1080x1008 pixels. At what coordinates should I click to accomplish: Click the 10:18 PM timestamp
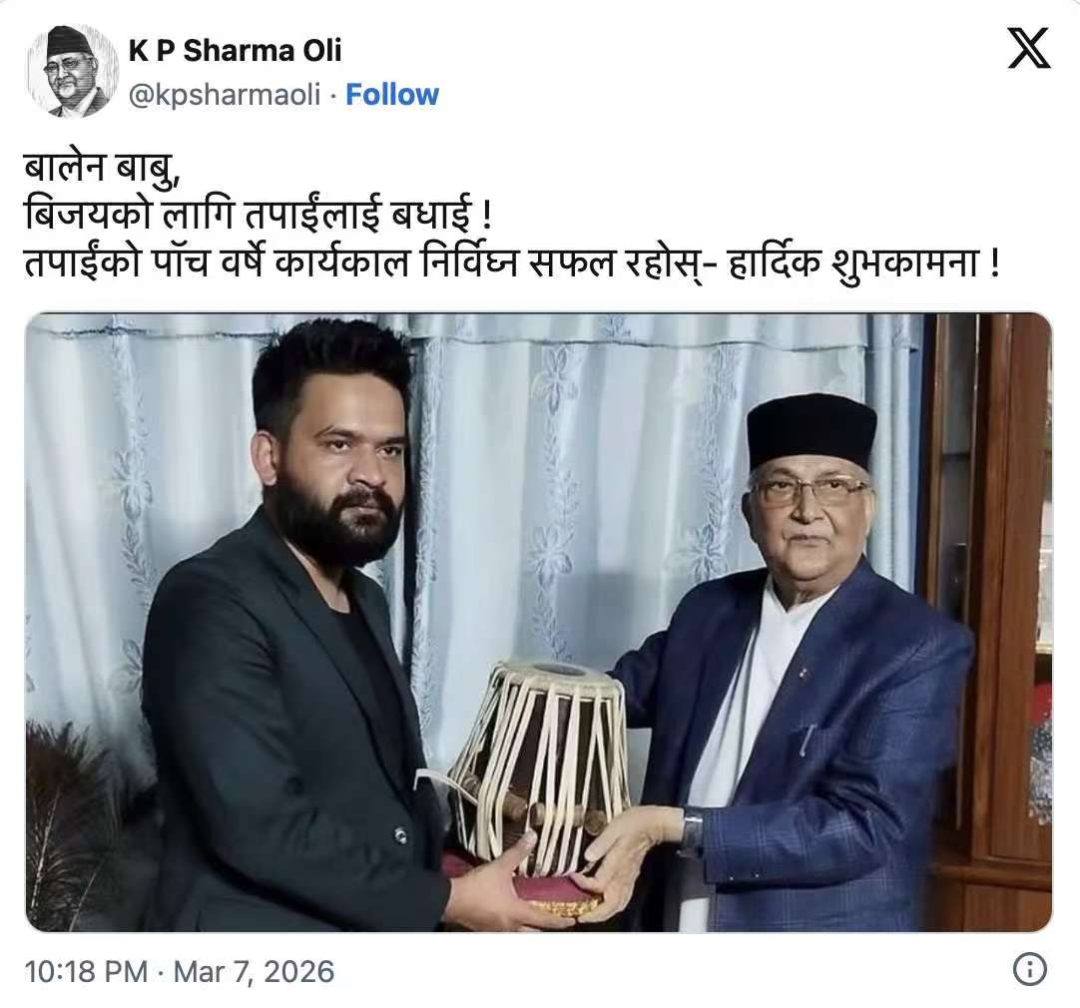(86, 971)
